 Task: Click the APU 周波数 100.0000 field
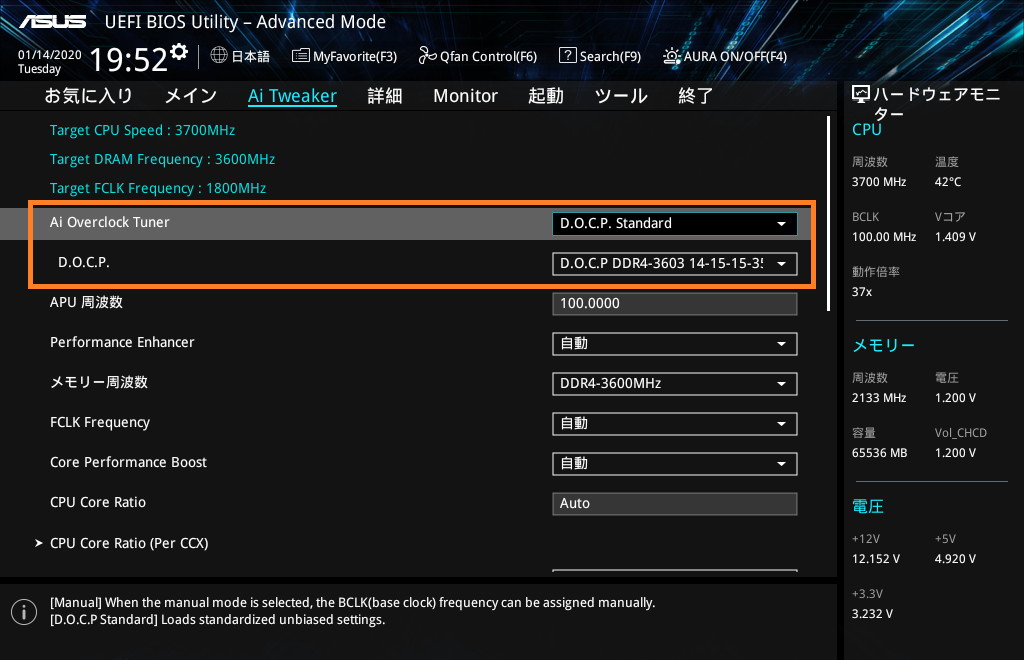(x=675, y=304)
